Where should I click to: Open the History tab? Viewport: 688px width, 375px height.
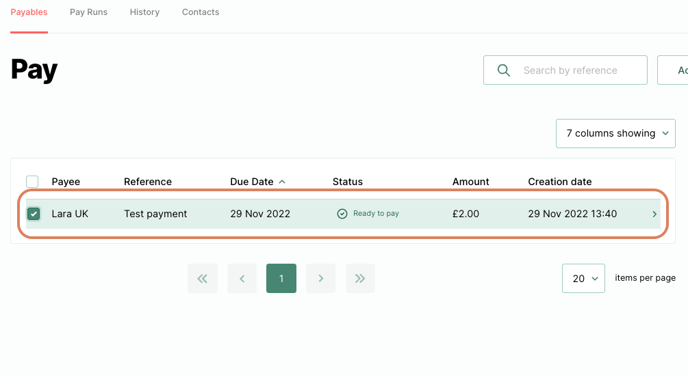point(145,12)
